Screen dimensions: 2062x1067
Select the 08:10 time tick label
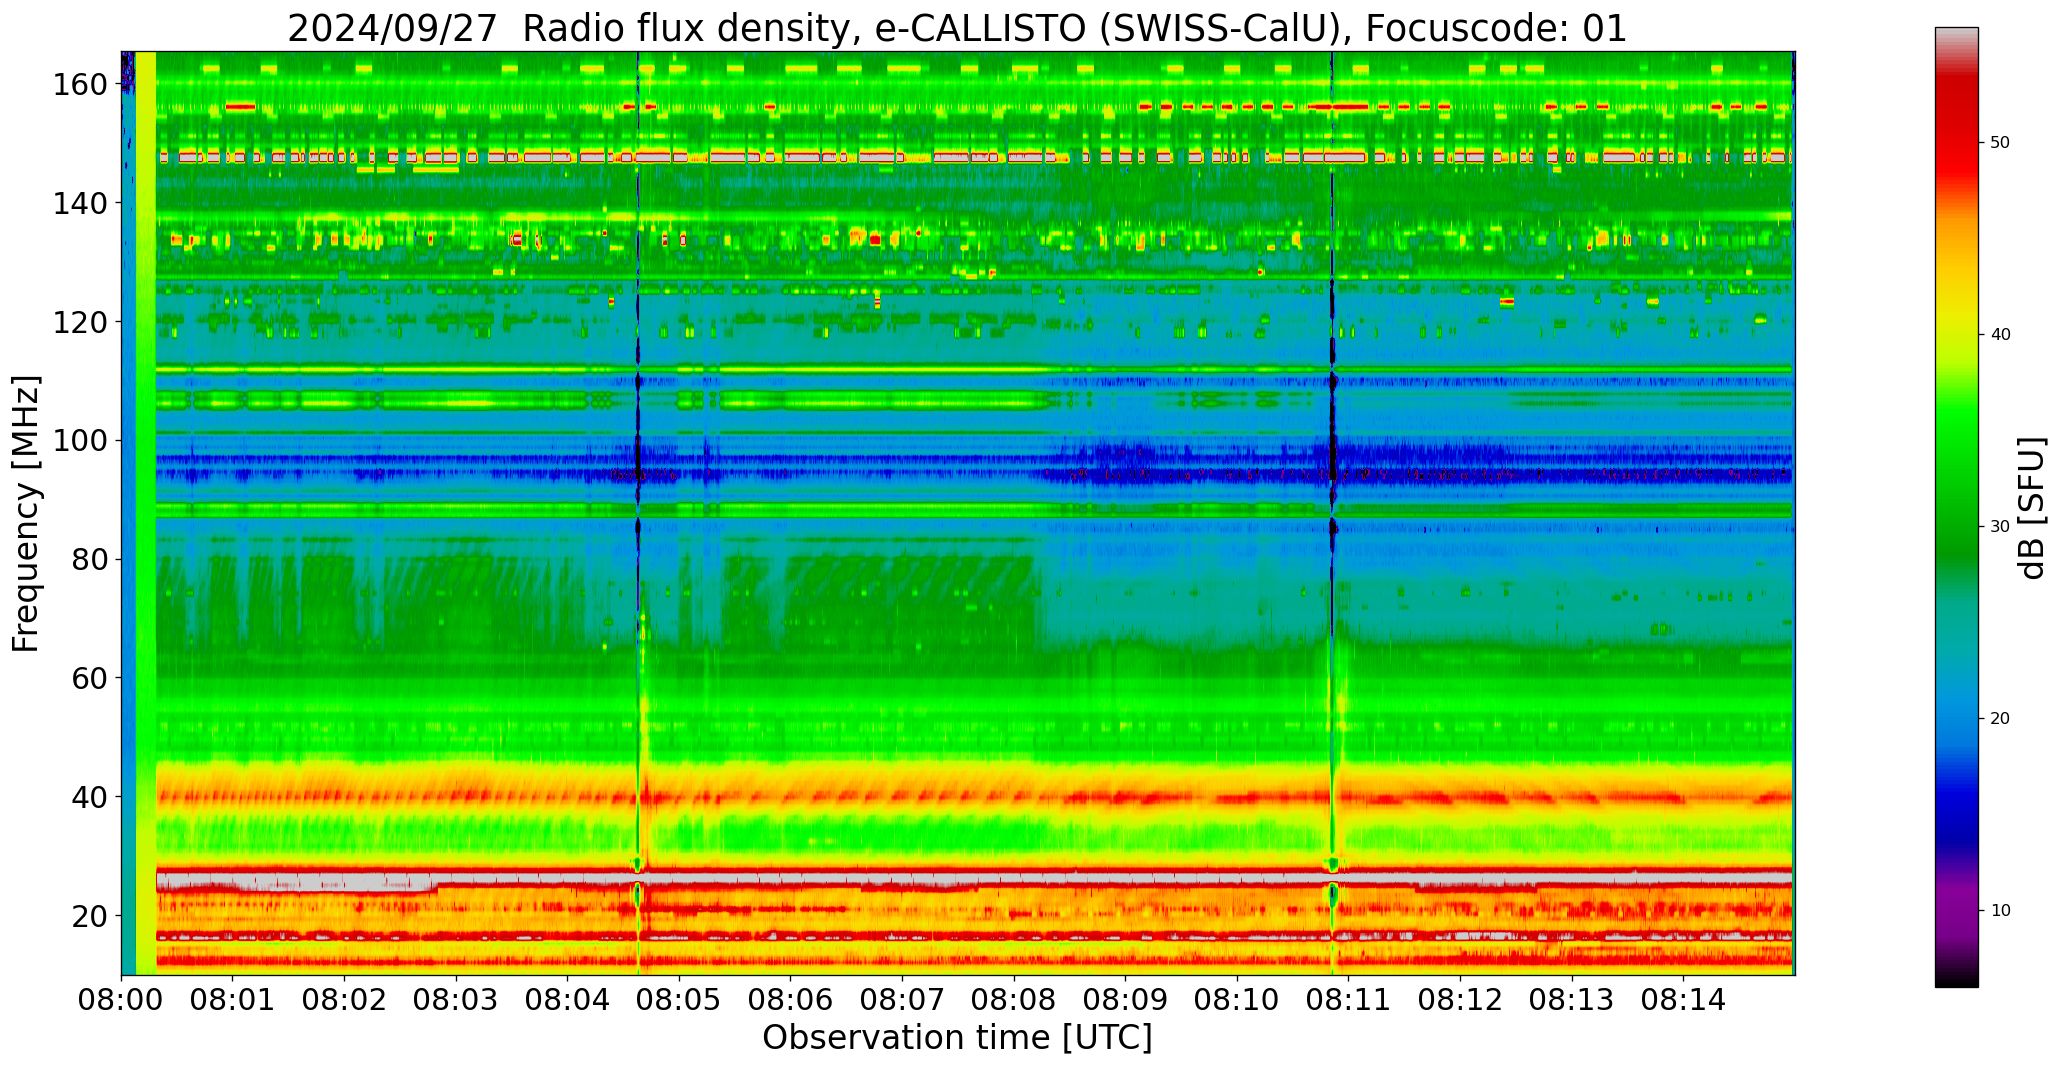pyautogui.click(x=1237, y=998)
